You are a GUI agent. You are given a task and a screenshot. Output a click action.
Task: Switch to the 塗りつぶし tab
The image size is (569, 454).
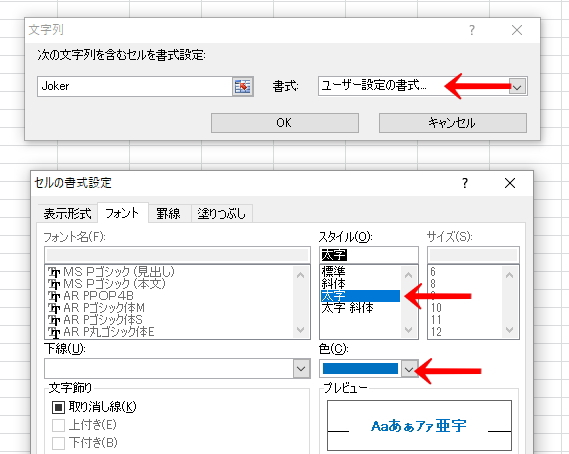[222, 213]
